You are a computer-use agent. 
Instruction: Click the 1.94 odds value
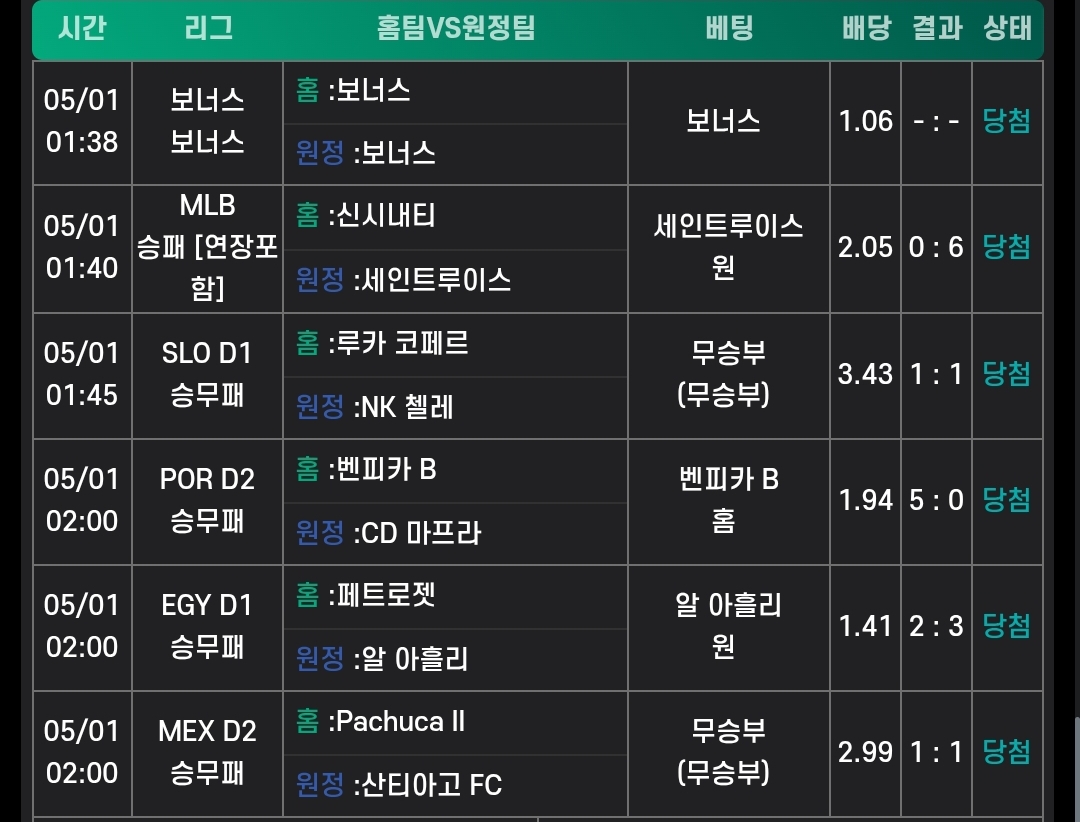point(866,500)
